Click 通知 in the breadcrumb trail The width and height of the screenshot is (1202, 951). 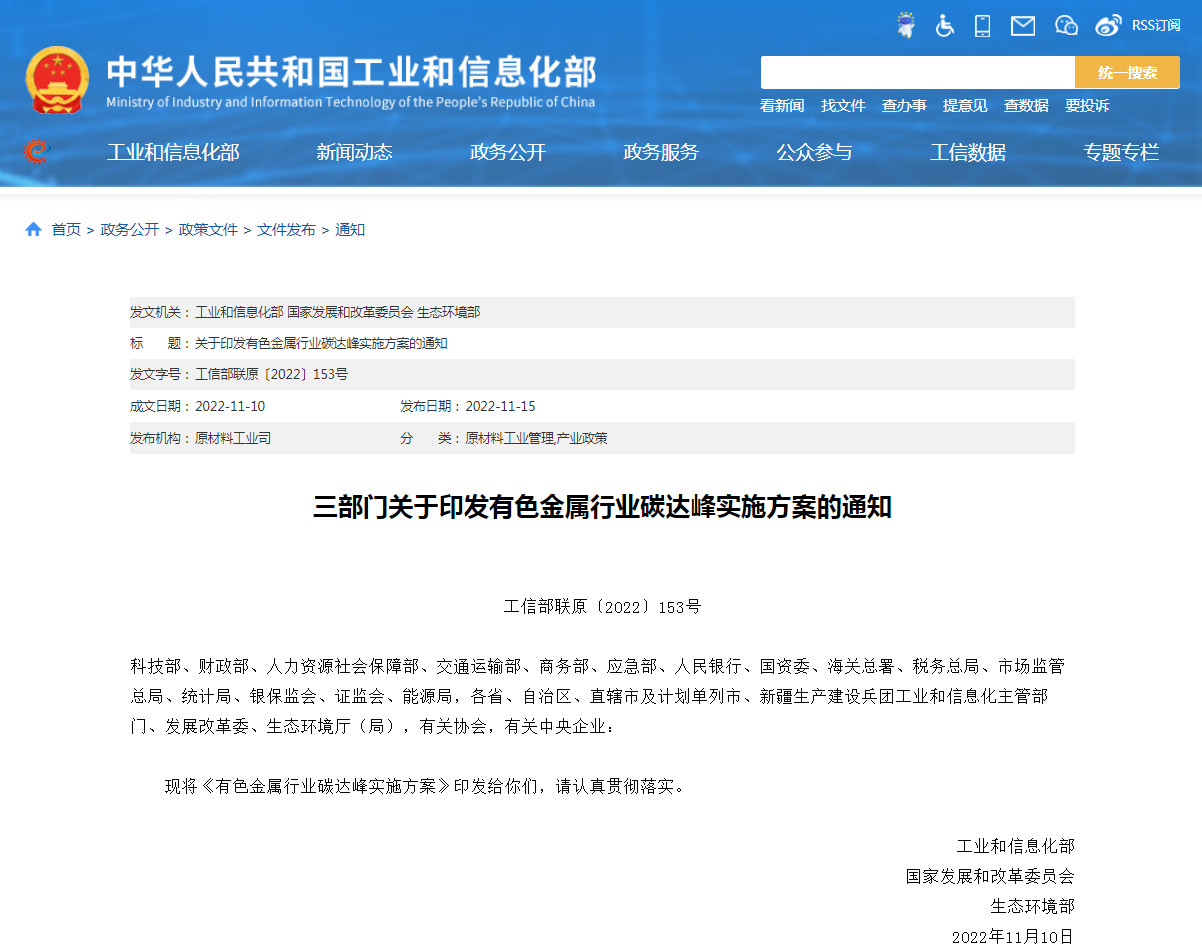click(350, 230)
